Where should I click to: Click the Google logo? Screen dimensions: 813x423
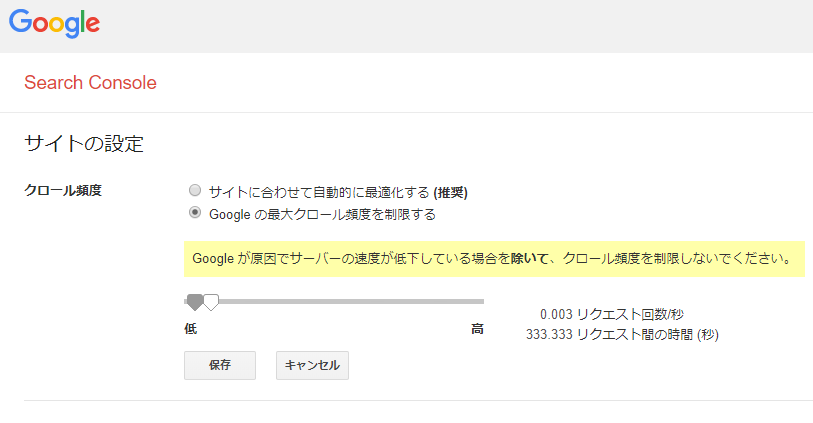(x=54, y=23)
